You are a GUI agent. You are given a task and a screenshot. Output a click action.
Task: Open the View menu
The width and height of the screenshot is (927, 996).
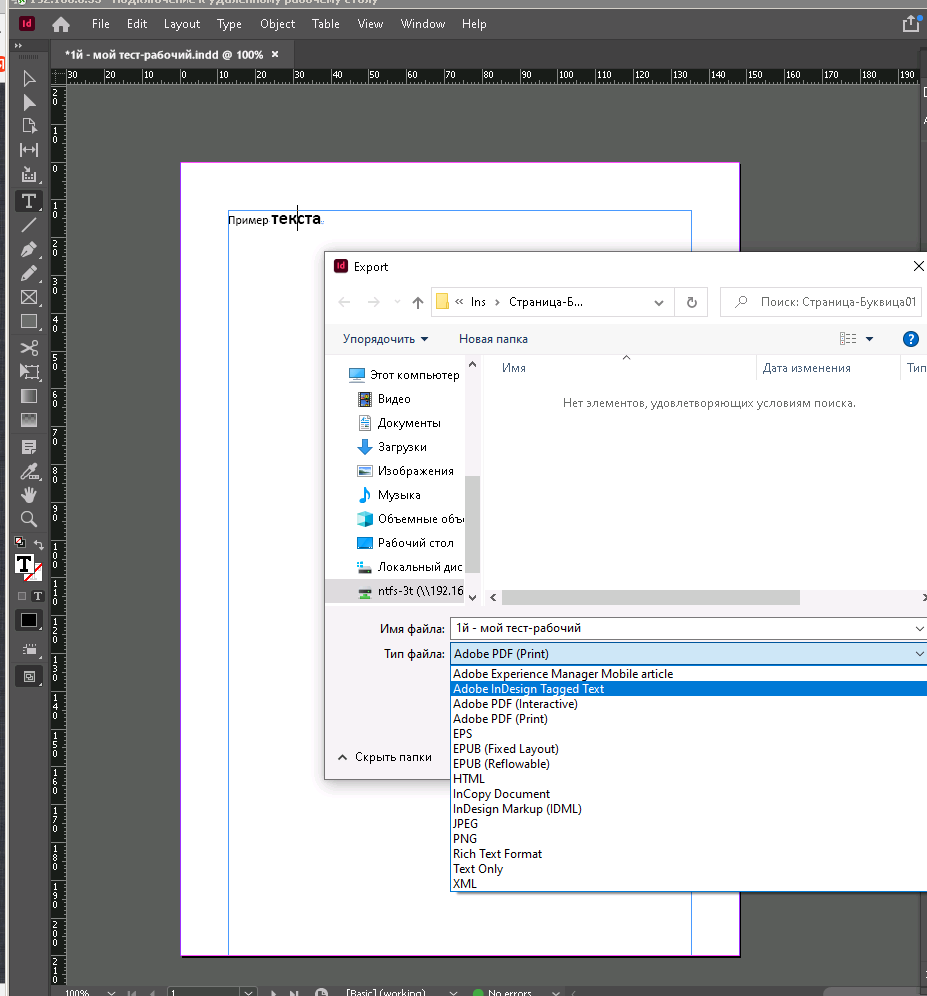click(x=370, y=24)
